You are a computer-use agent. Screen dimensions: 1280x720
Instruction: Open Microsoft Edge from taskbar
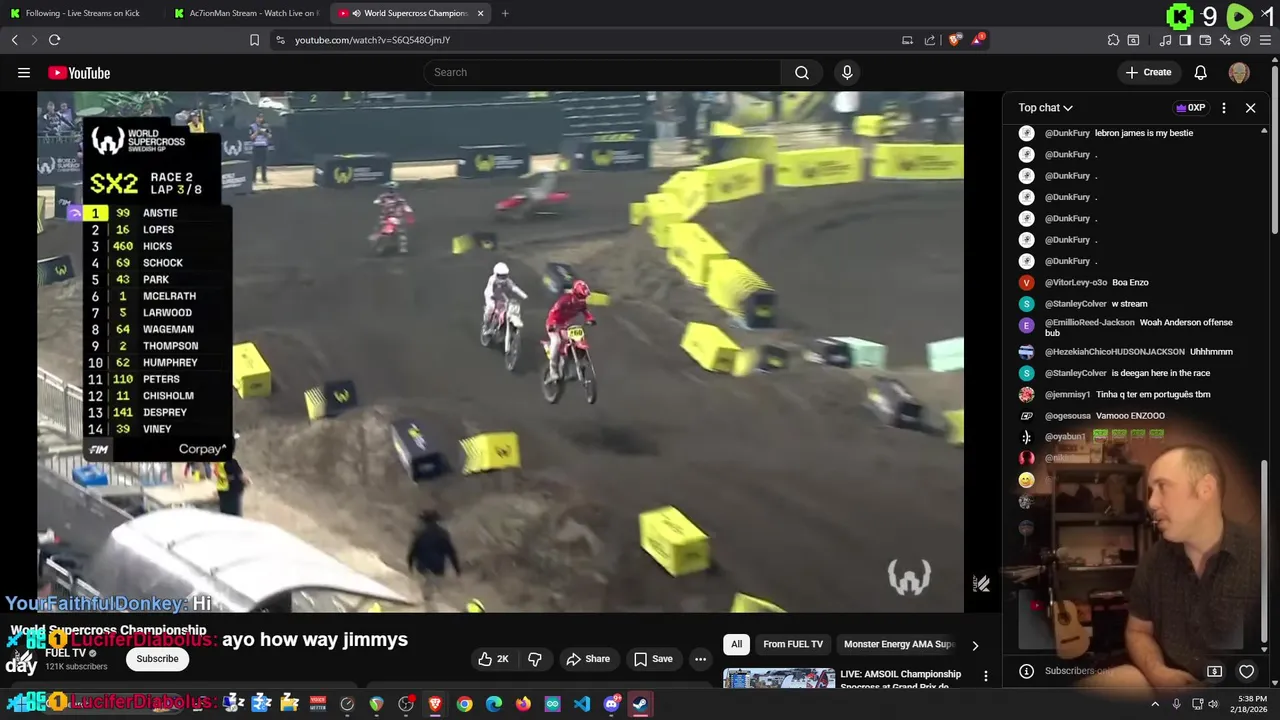tap(494, 704)
